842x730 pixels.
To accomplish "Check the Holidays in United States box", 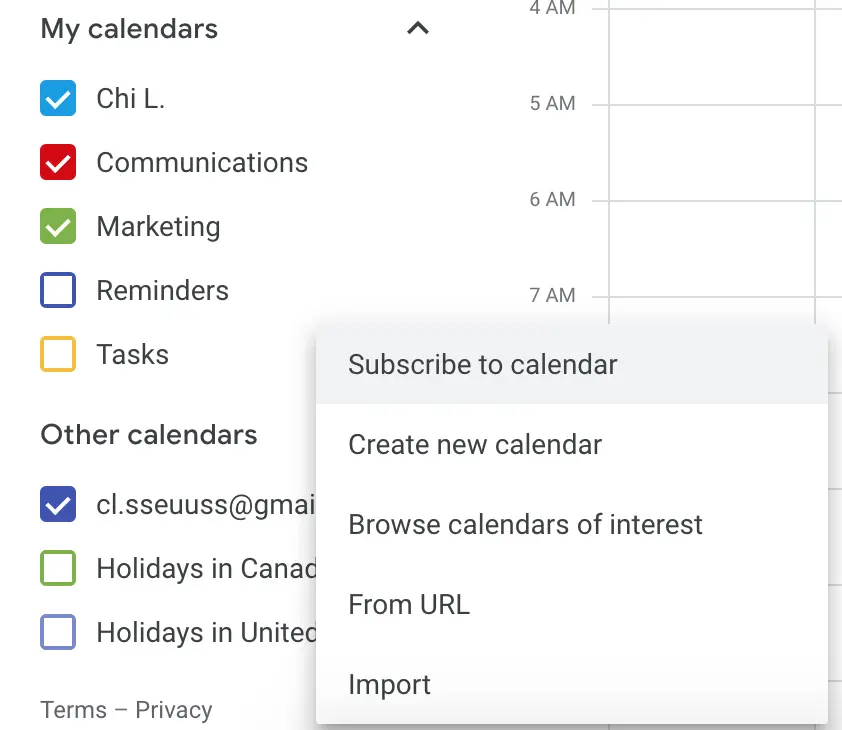I will click(58, 633).
